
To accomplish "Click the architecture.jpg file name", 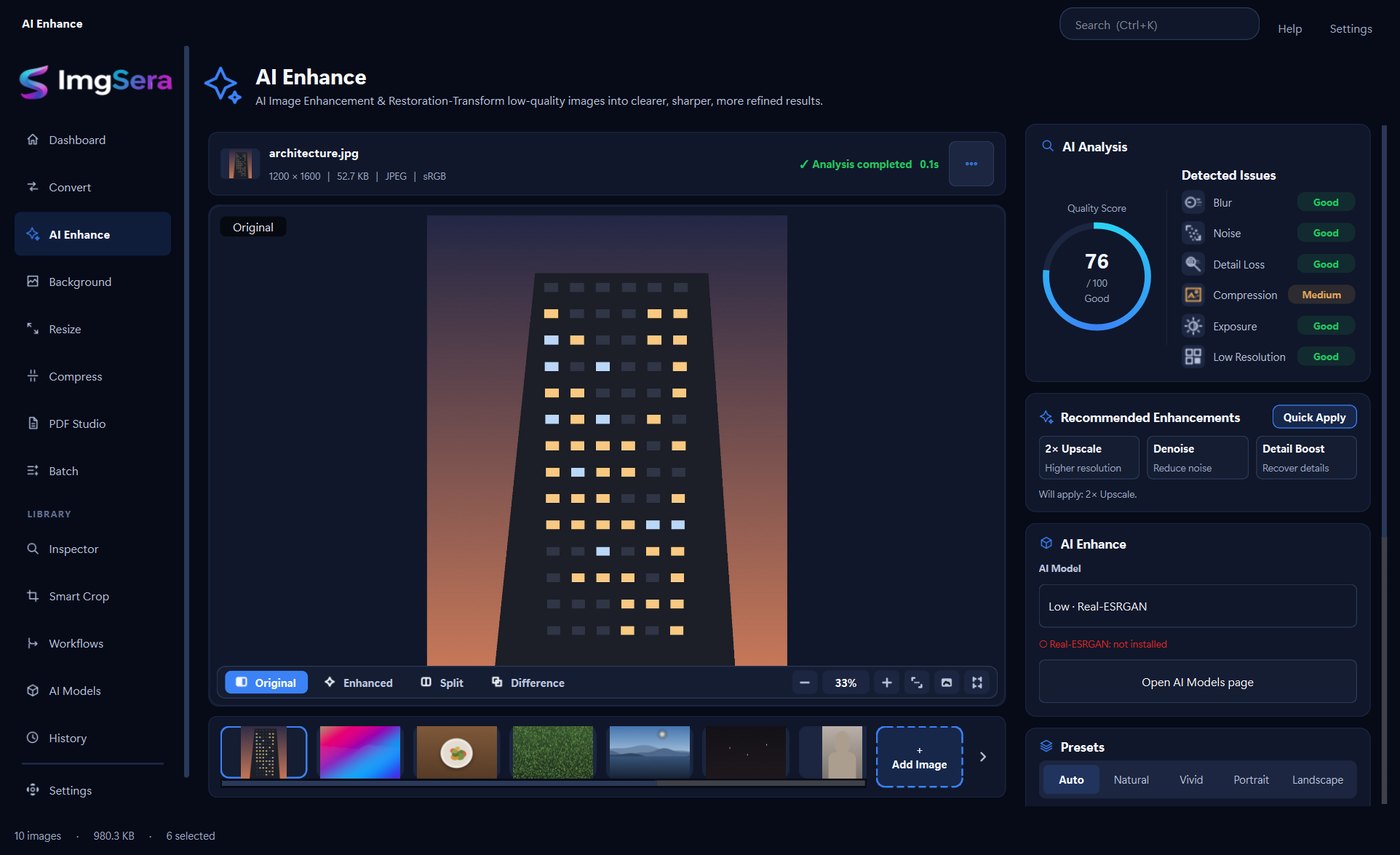I will coord(314,153).
